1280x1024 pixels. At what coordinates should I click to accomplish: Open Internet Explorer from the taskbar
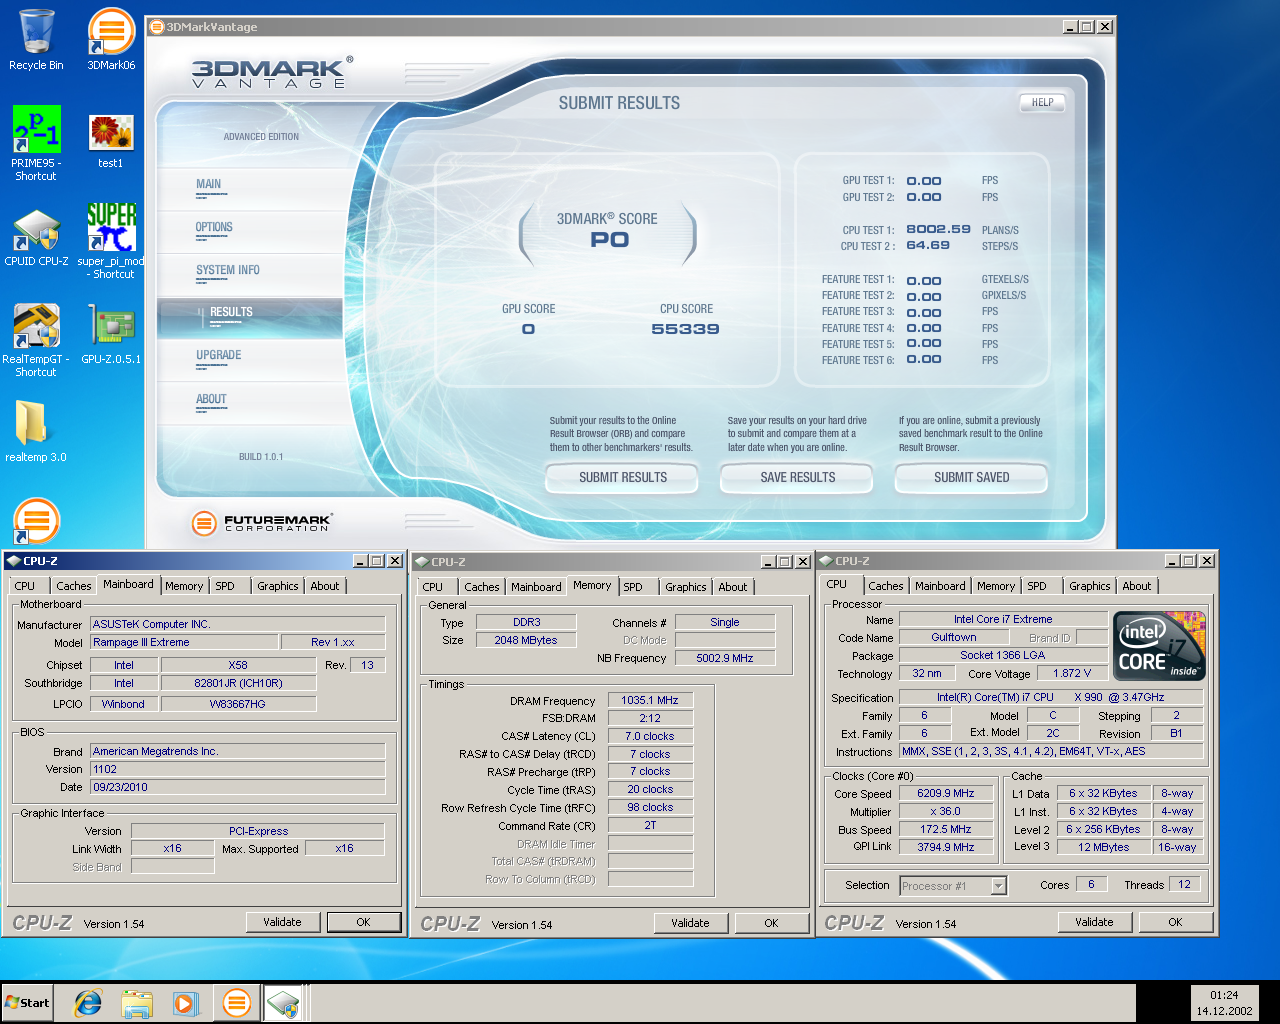[x=88, y=1003]
